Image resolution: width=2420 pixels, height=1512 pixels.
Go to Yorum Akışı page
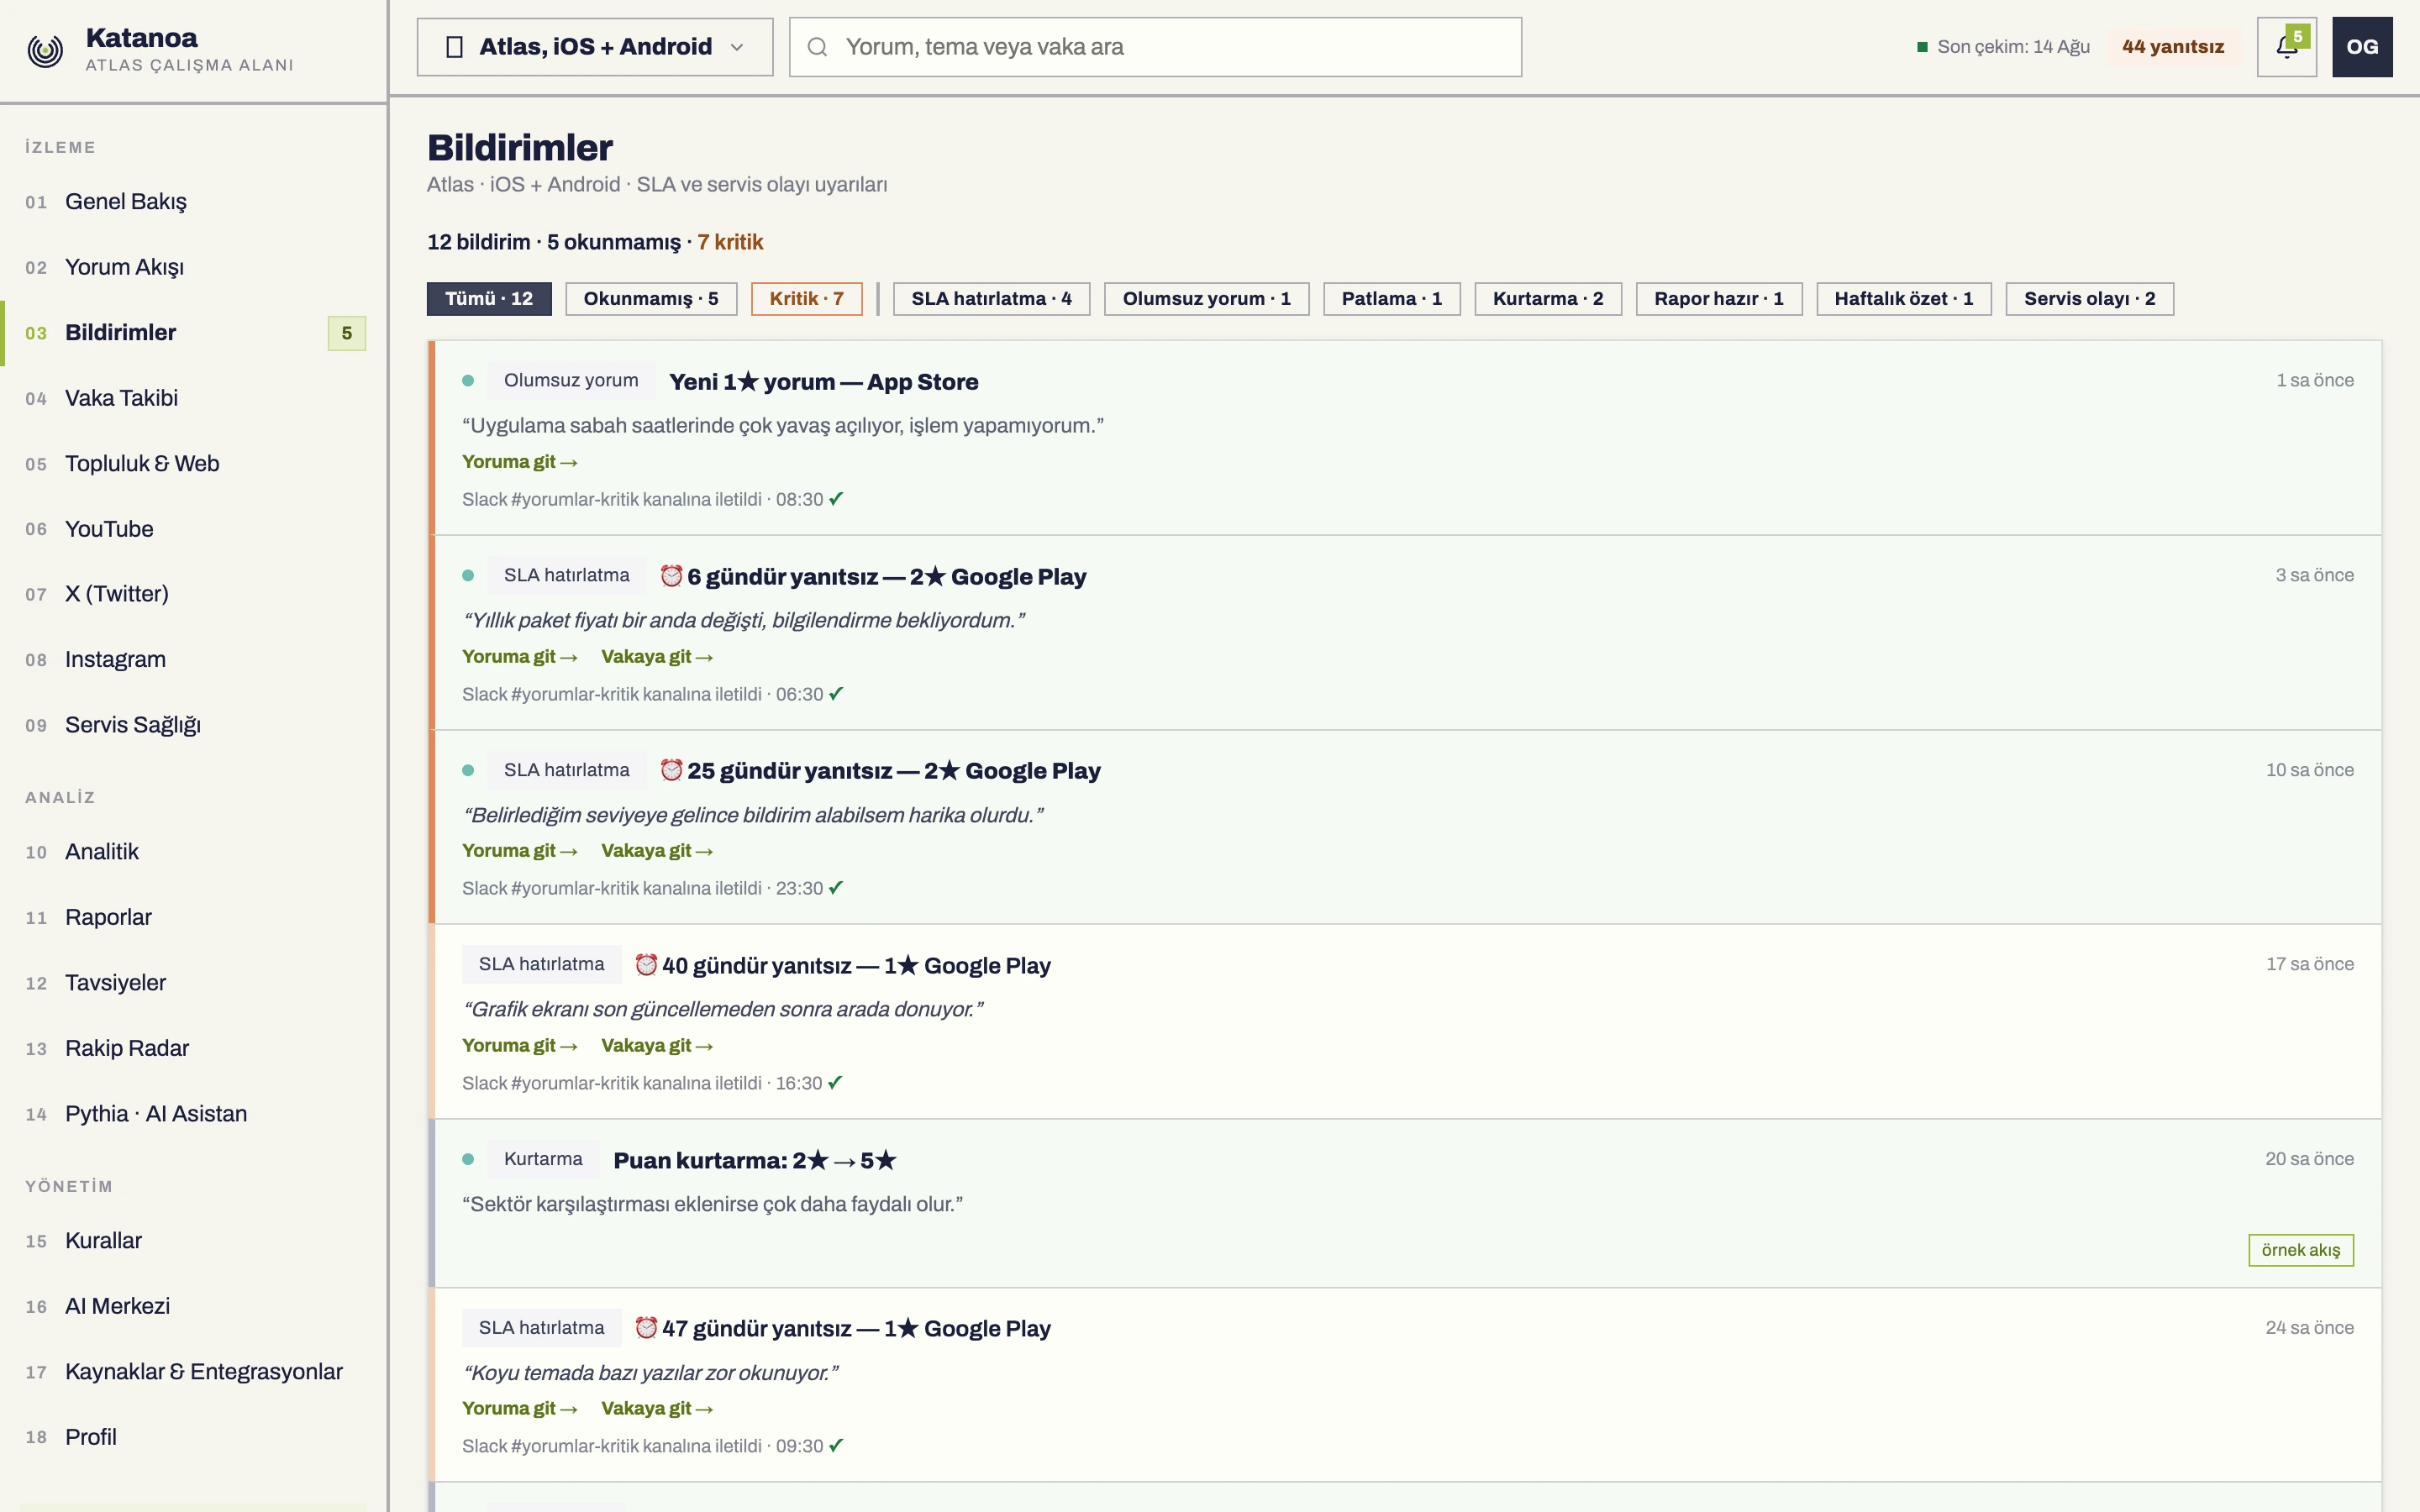tap(194, 267)
